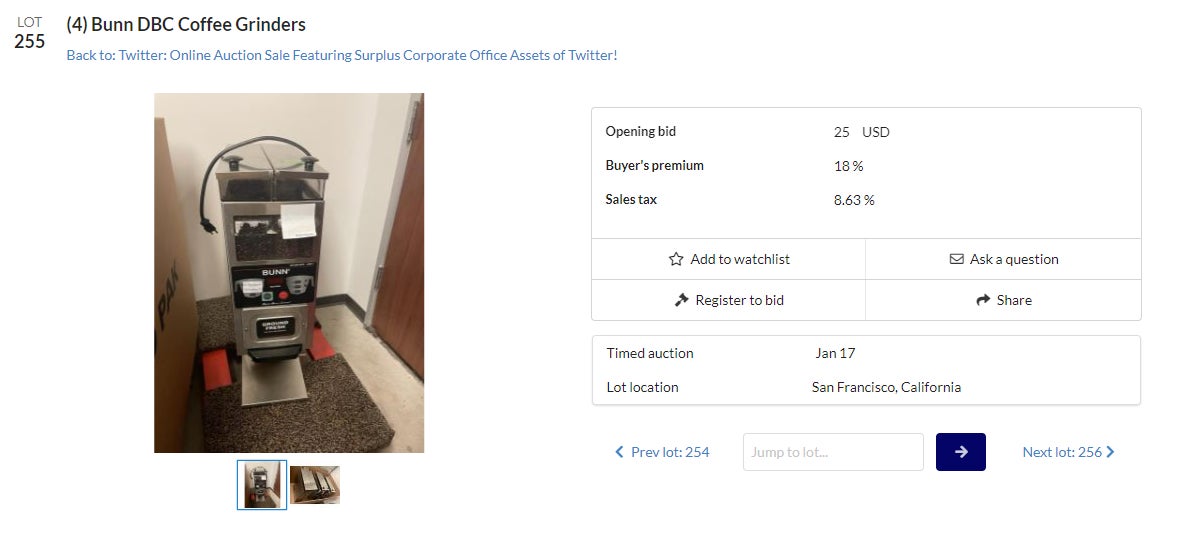
Task: Go to Next lot: 256
Action: [1062, 452]
